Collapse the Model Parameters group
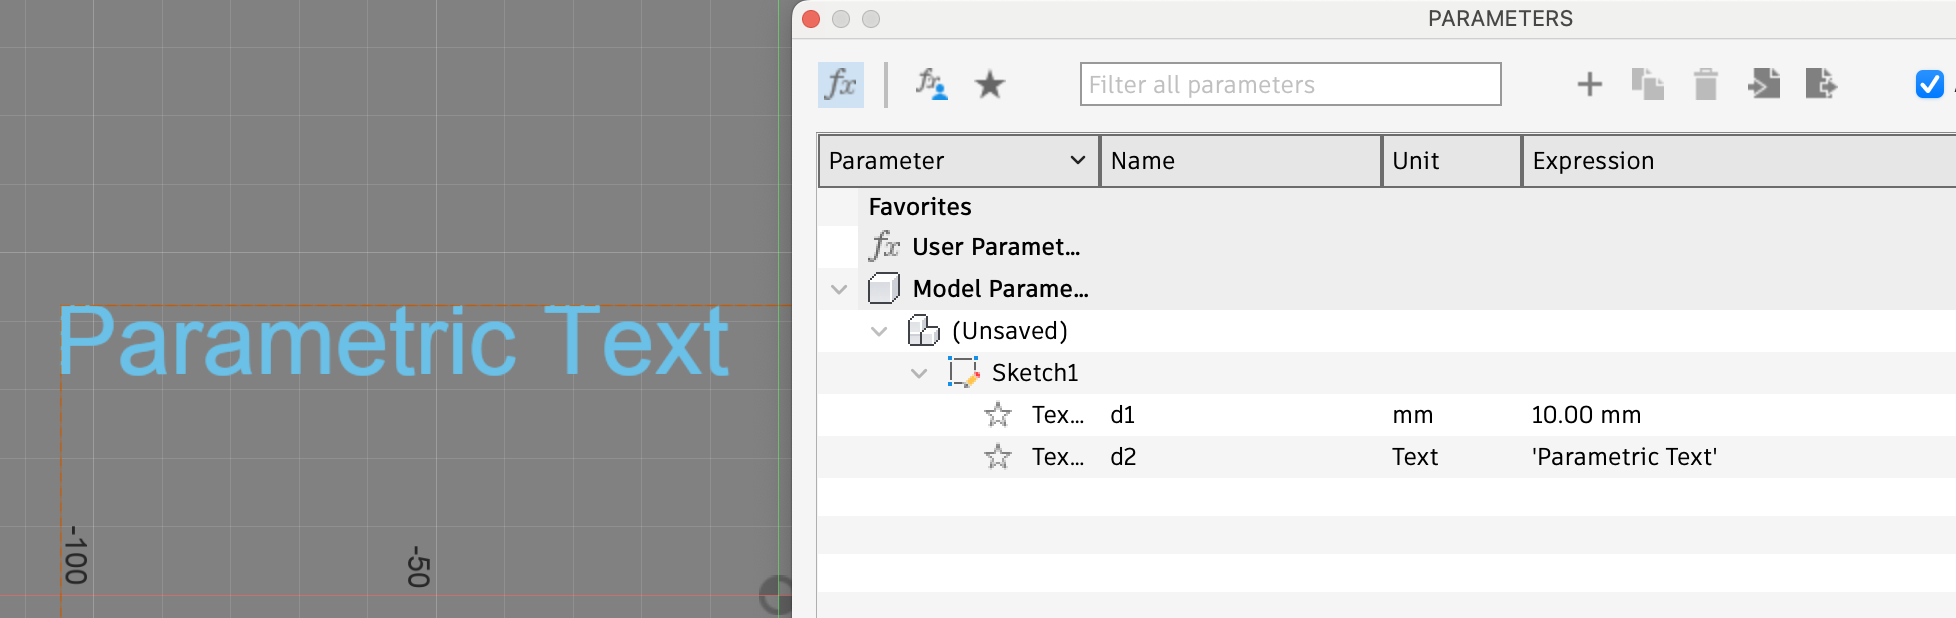The image size is (1956, 618). click(839, 290)
